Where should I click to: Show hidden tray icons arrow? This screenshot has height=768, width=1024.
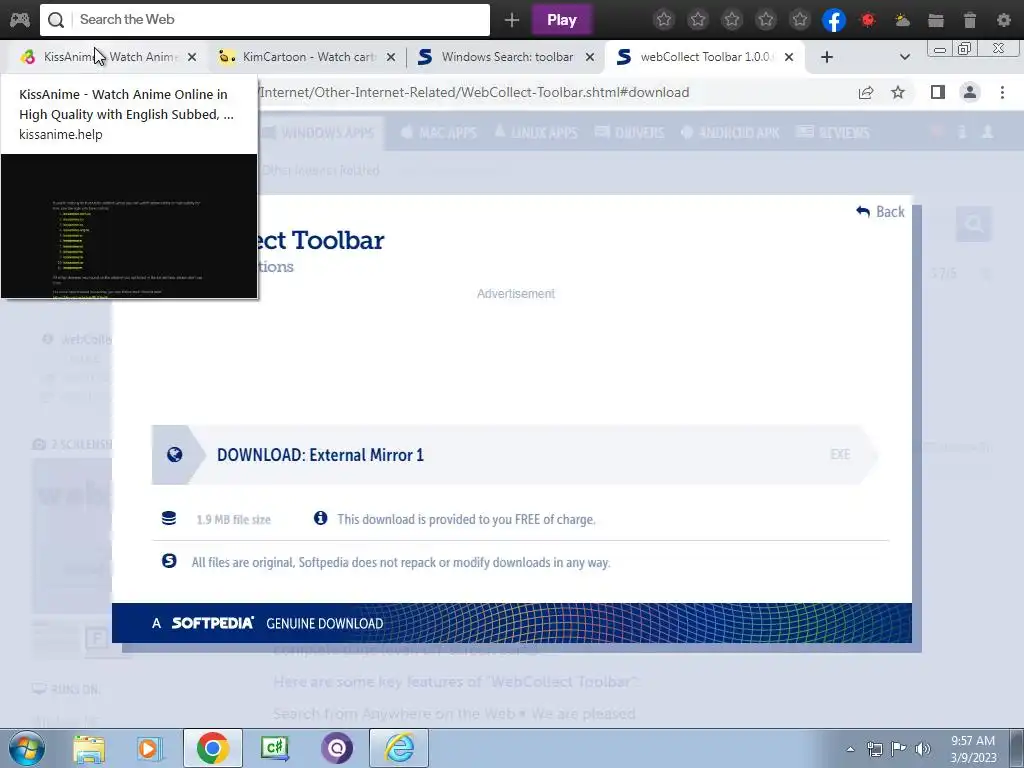(x=850, y=749)
